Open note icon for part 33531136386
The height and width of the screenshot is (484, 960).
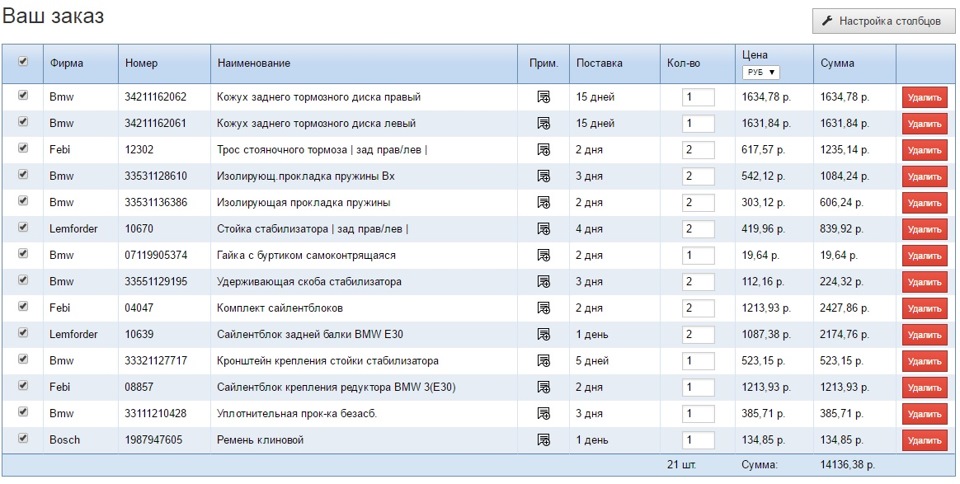point(543,202)
